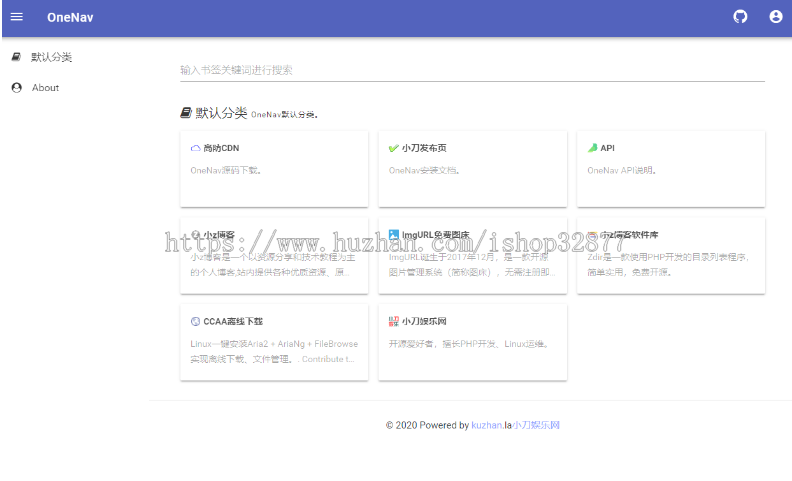Open About in the sidebar
The height and width of the screenshot is (481, 792).
tap(45, 88)
